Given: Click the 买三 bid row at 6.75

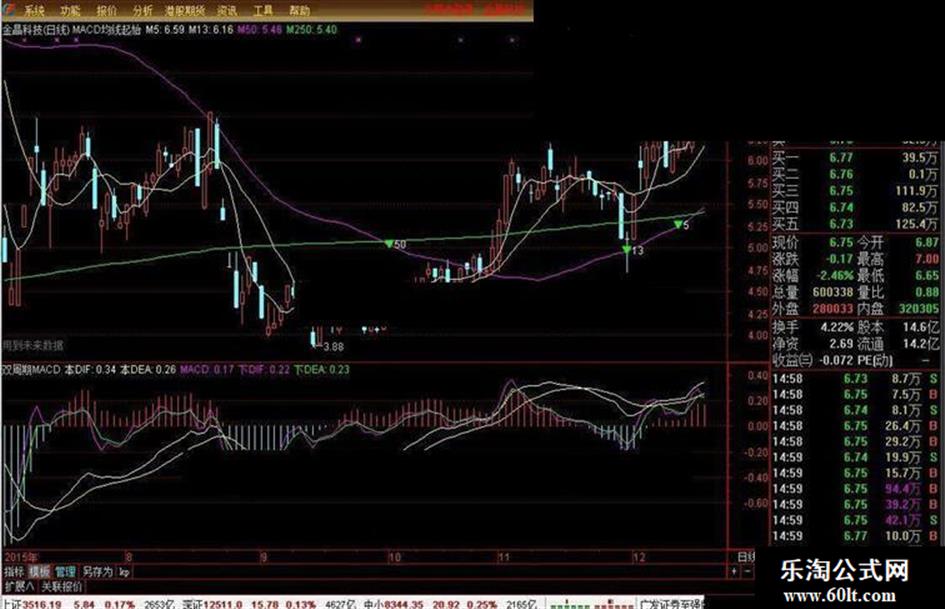Looking at the screenshot, I should [855, 191].
